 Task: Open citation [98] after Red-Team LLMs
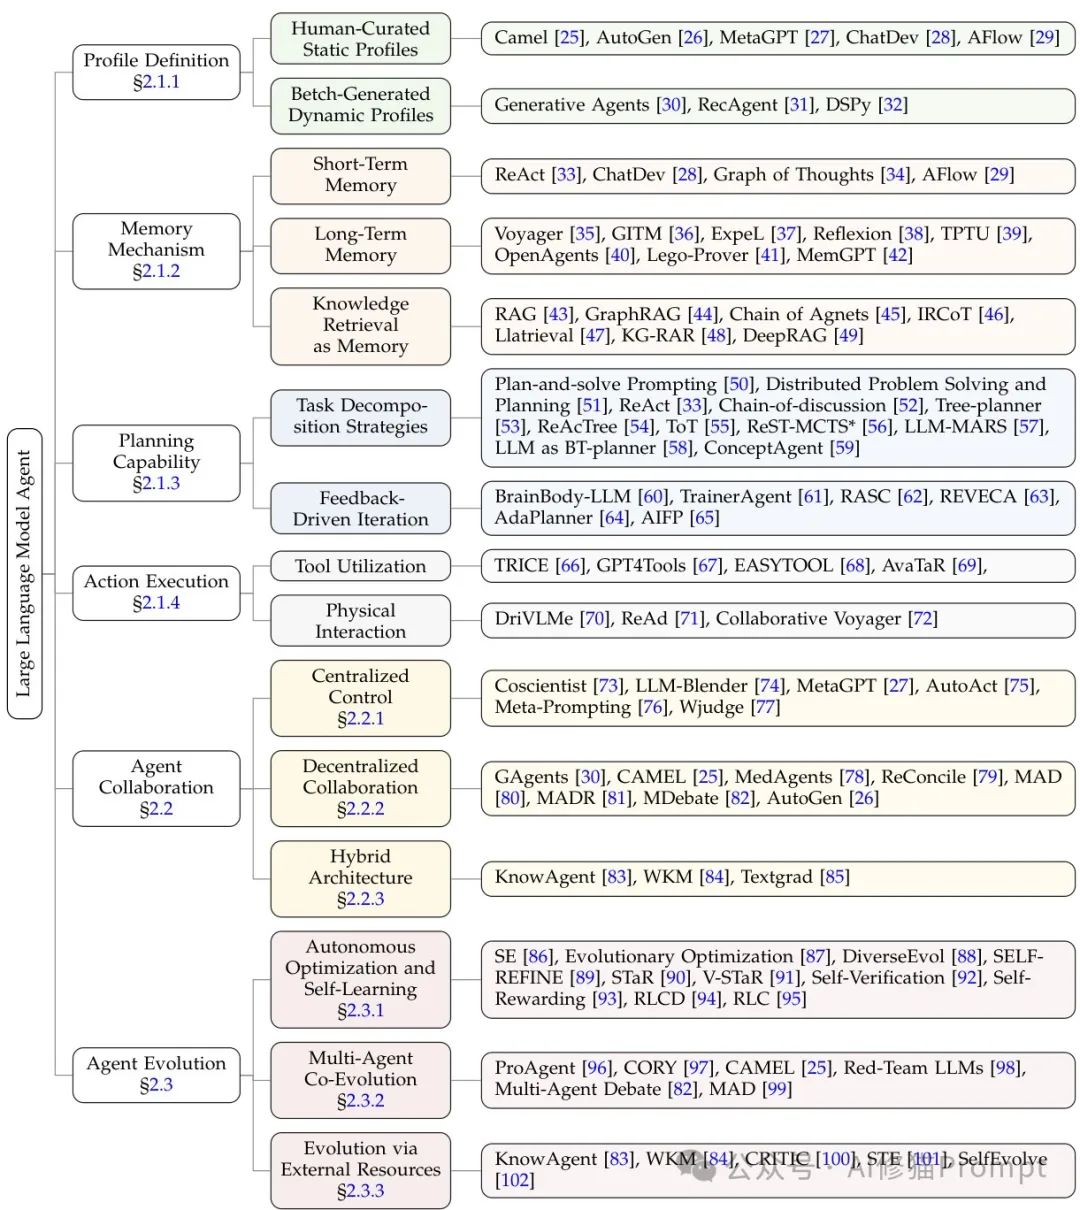[1006, 1068]
